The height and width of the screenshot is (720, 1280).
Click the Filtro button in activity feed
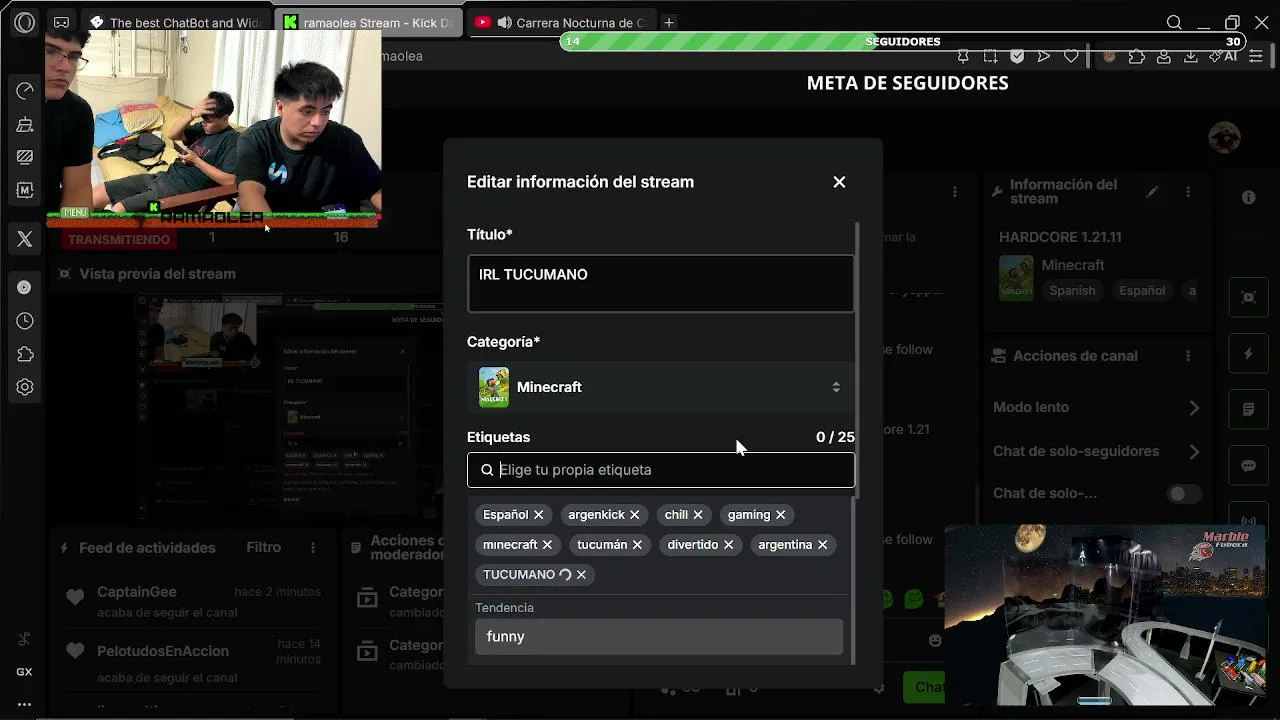(264, 547)
